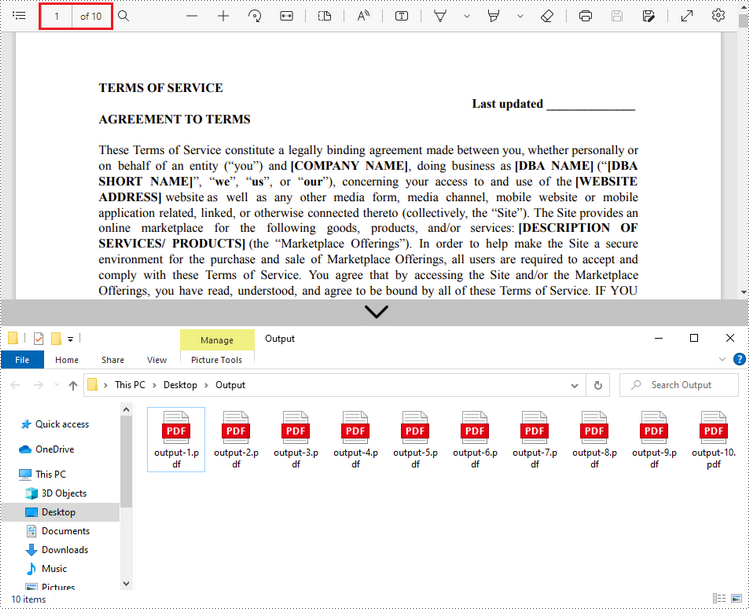
Task: Open the Share ribbon tab
Action: (x=113, y=360)
